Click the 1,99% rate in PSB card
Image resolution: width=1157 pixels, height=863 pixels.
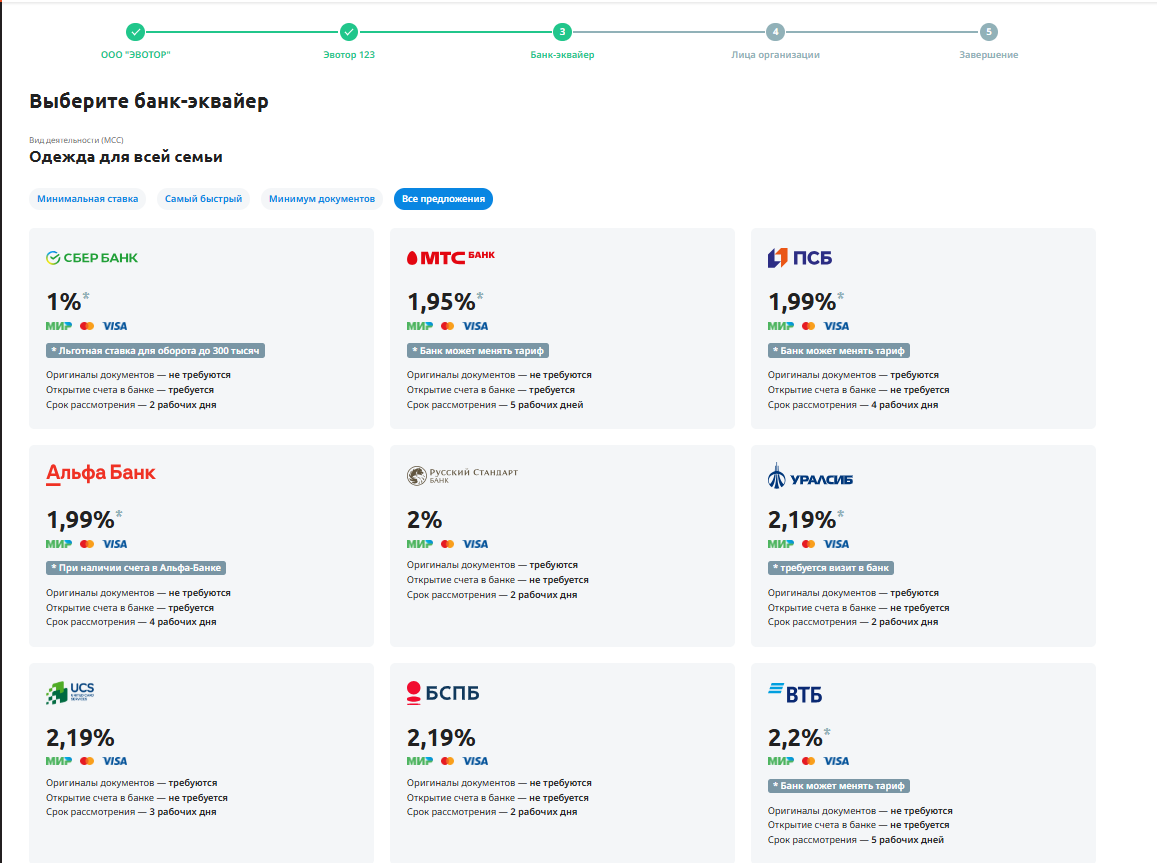pos(802,302)
